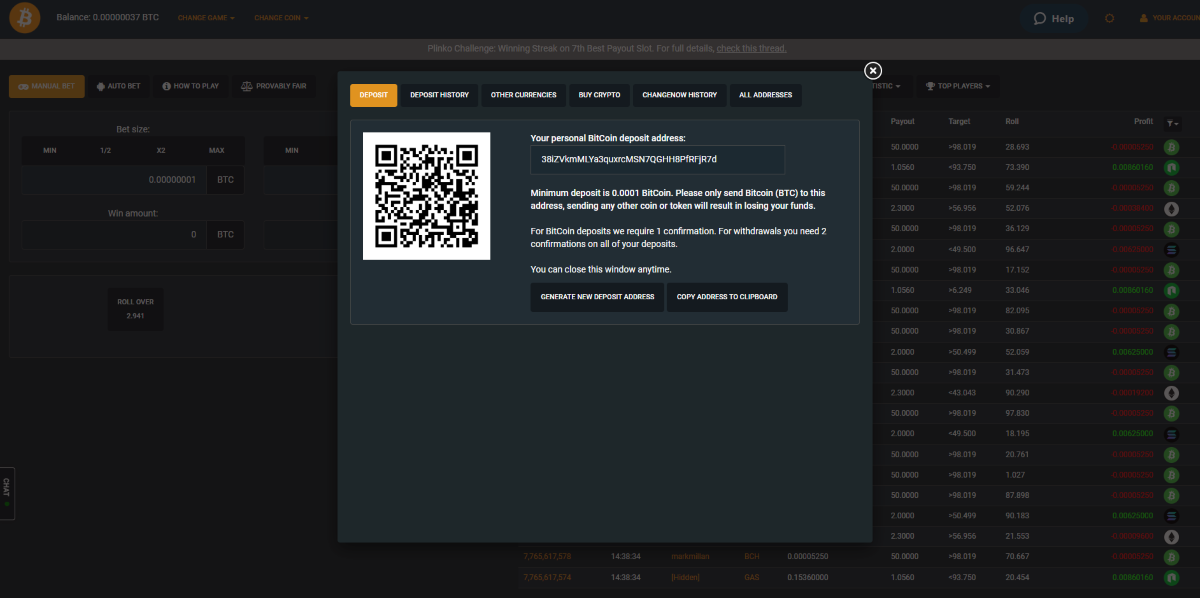Click the Ethereum coin icon in roll 21.553 row
1200x598 pixels.
click(x=1171, y=536)
